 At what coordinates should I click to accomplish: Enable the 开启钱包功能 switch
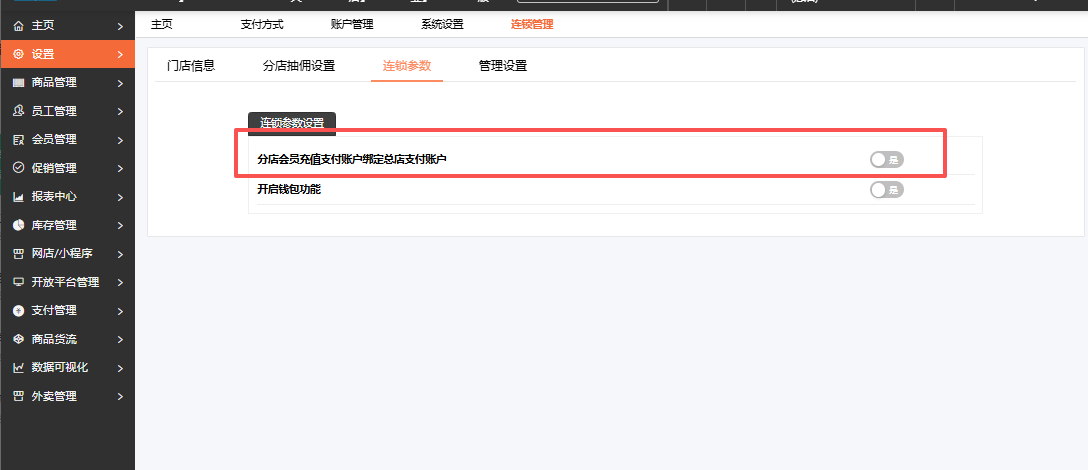pyautogui.click(x=886, y=189)
